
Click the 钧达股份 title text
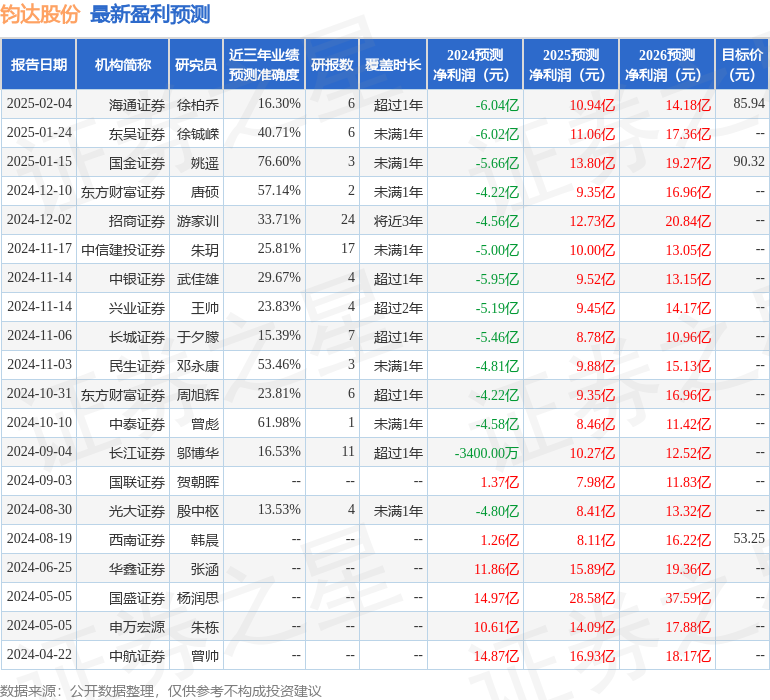(x=40, y=14)
